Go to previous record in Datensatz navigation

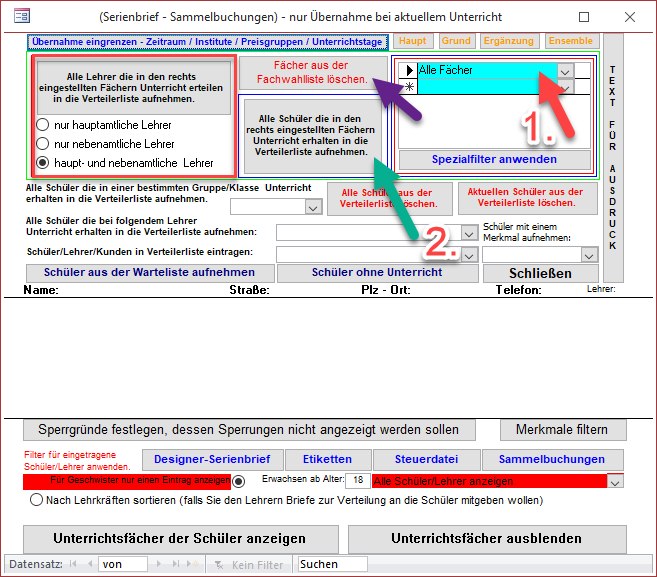(92, 565)
